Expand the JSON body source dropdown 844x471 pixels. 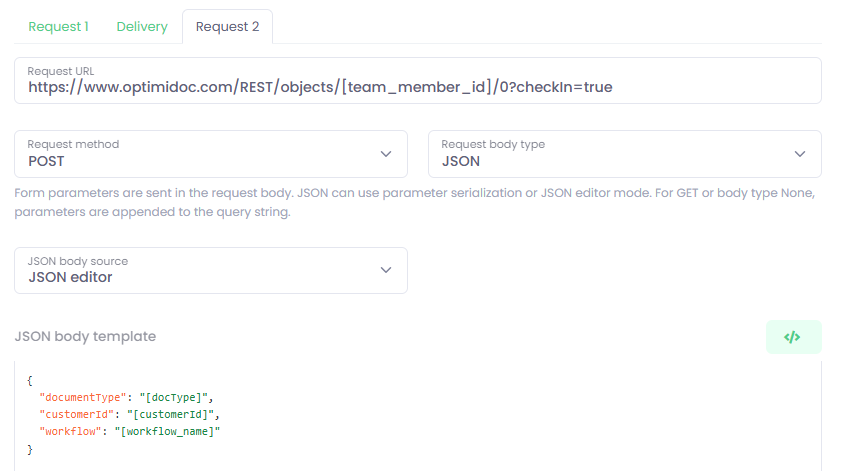[210, 270]
